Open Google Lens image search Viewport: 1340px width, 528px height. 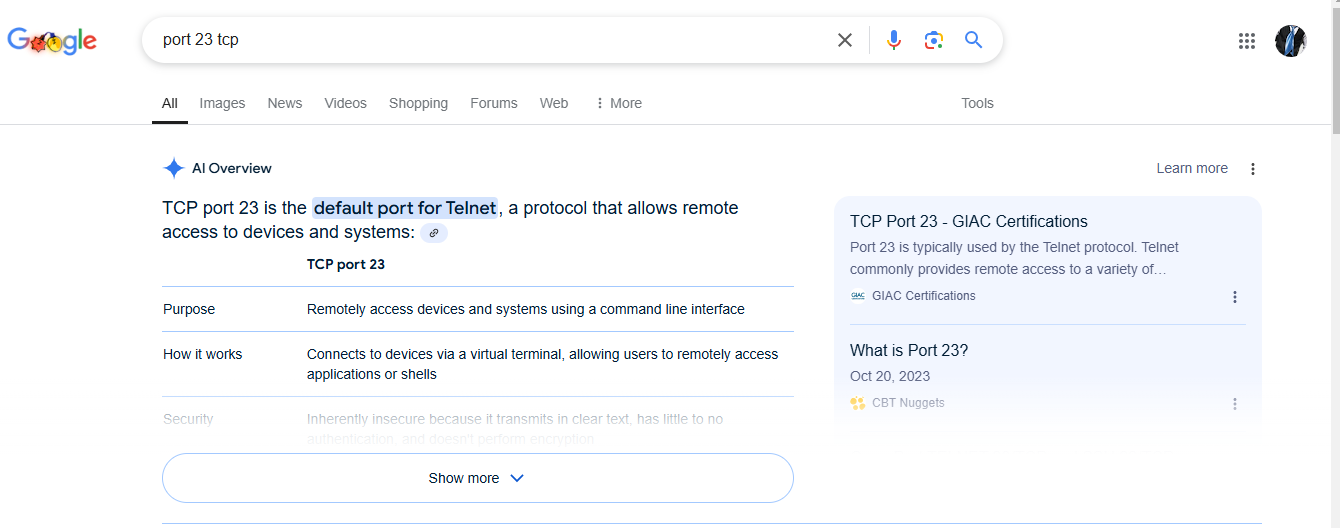pos(934,40)
